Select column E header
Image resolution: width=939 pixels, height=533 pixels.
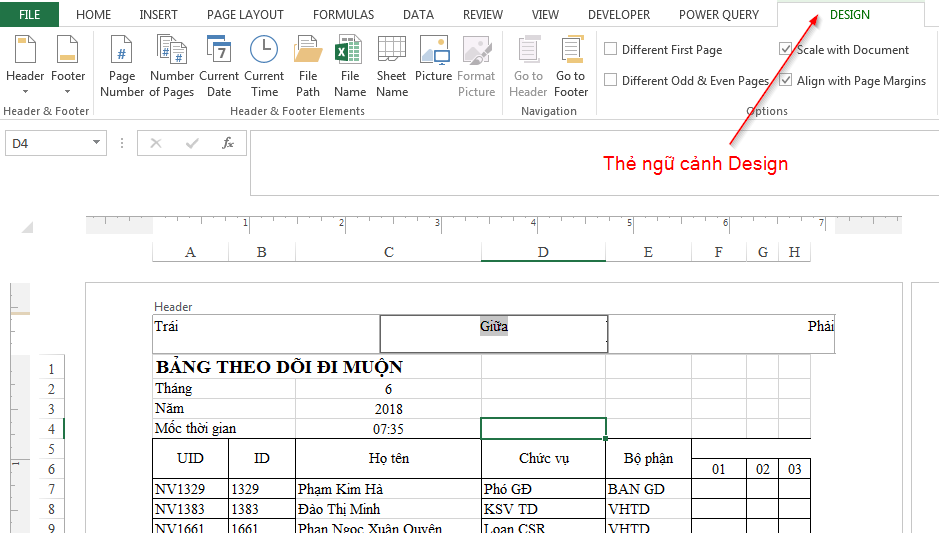(648, 252)
